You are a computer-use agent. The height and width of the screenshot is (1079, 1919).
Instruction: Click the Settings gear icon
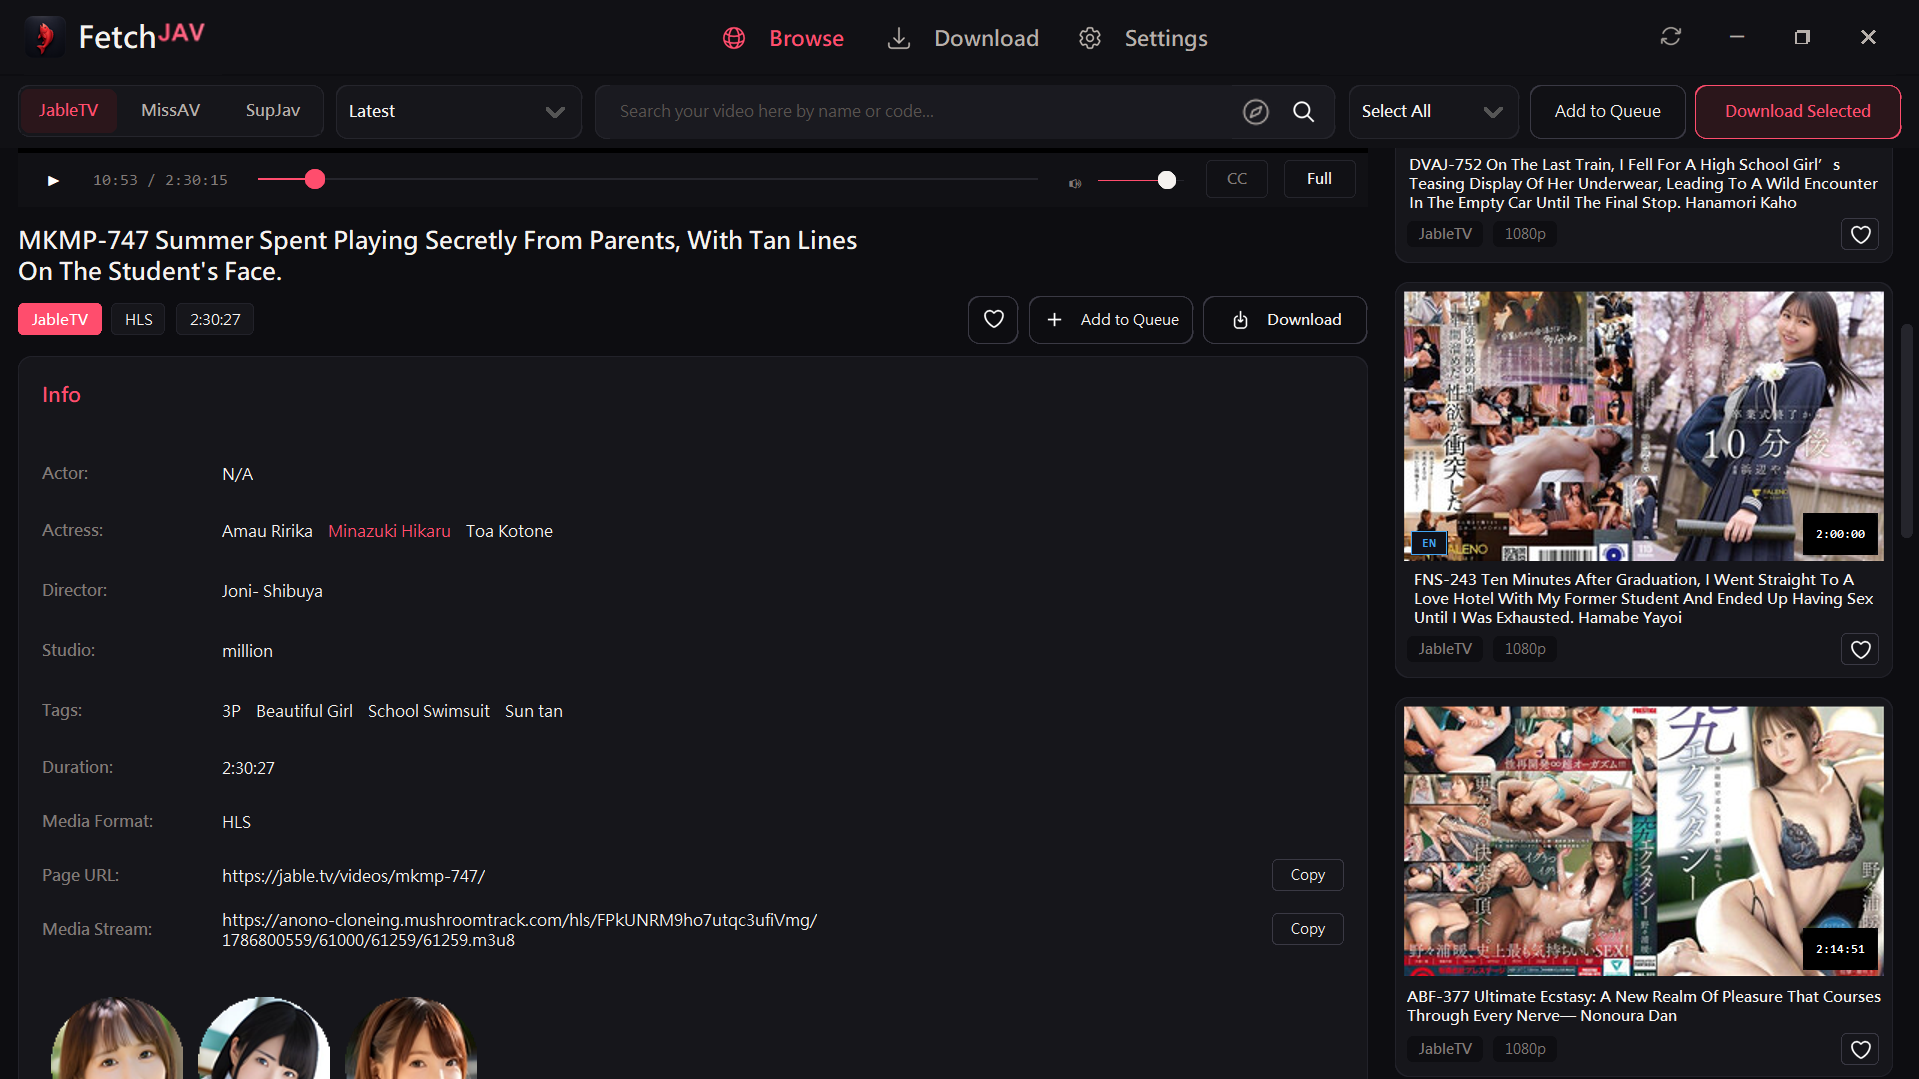coord(1090,38)
